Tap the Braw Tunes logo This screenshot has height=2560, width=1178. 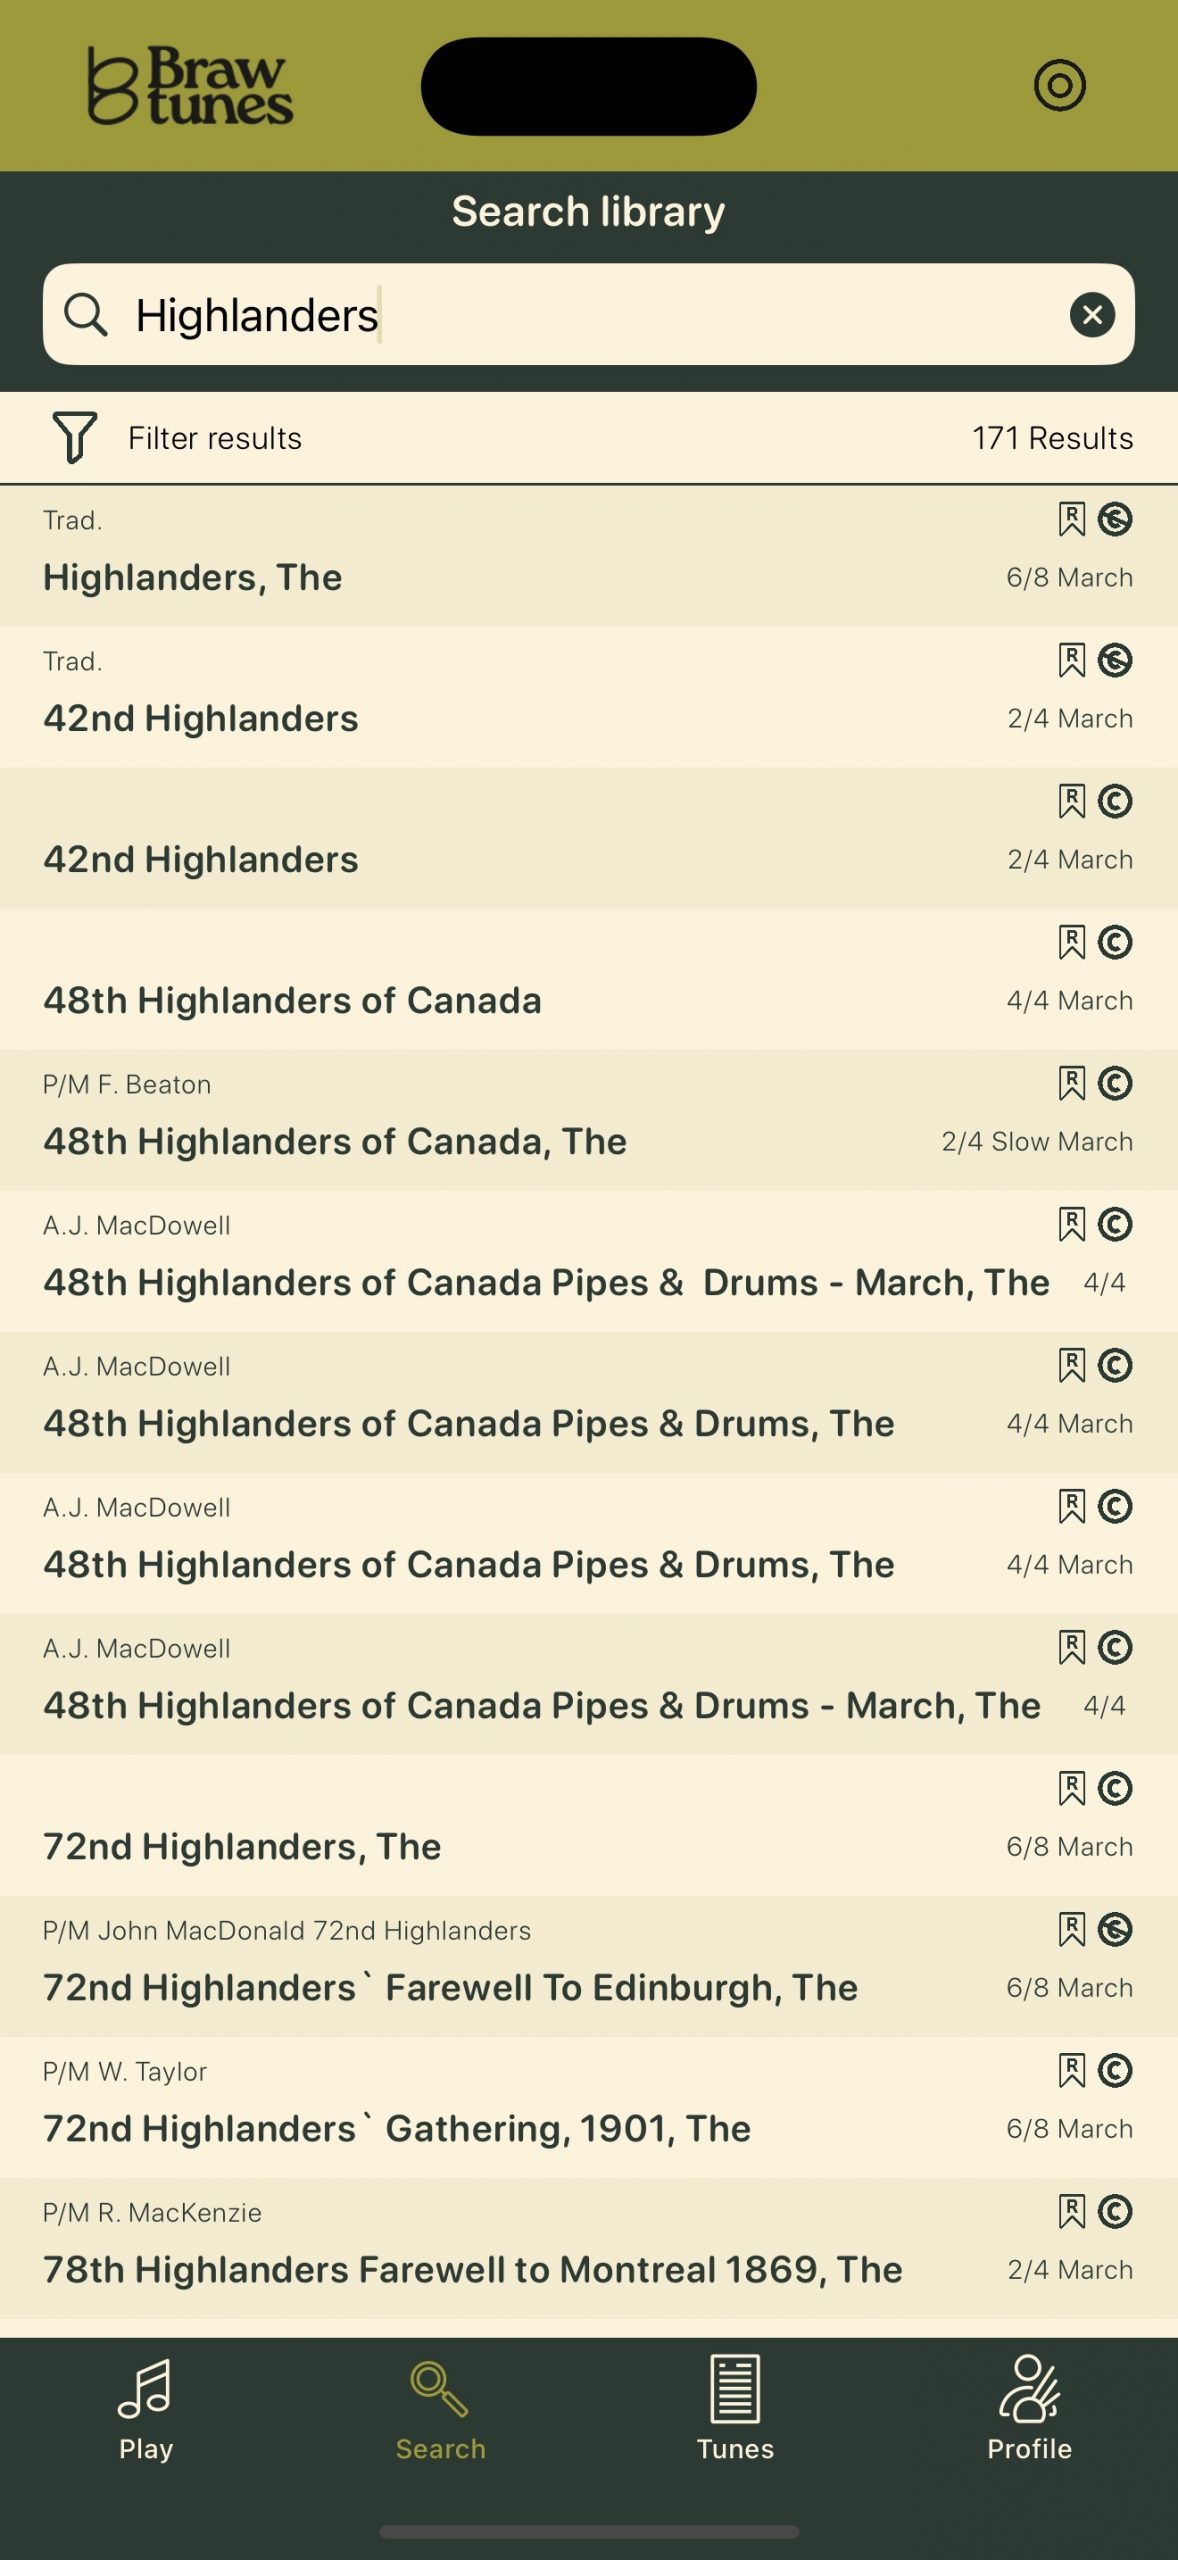[x=190, y=86]
